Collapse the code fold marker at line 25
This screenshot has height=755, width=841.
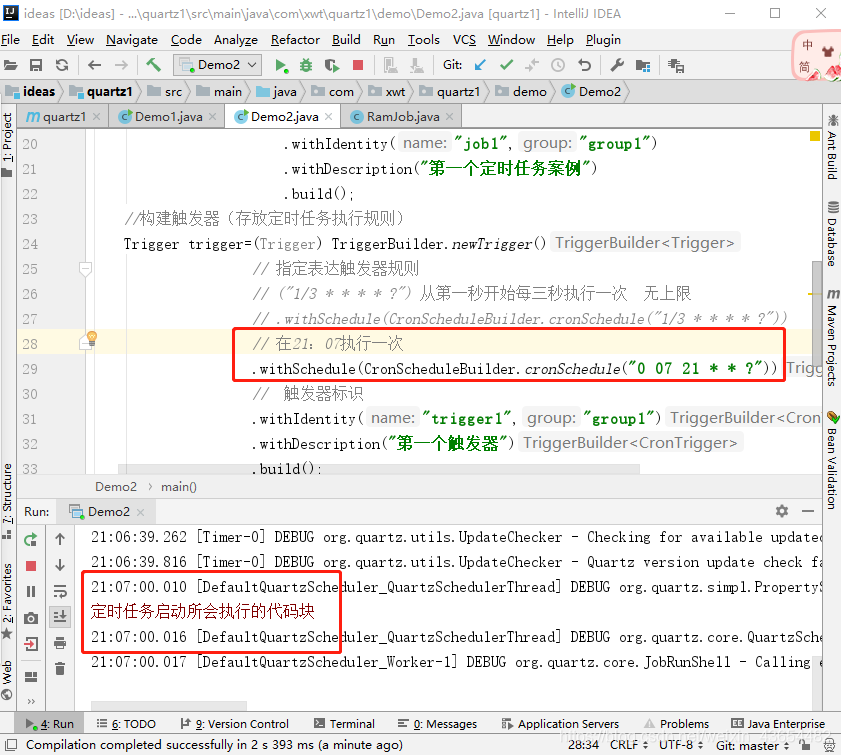point(85,269)
